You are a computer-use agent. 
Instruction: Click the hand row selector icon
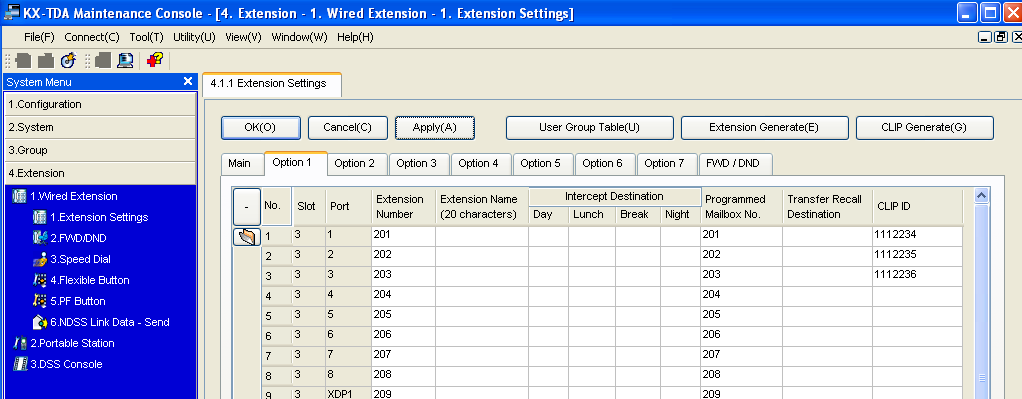point(247,237)
